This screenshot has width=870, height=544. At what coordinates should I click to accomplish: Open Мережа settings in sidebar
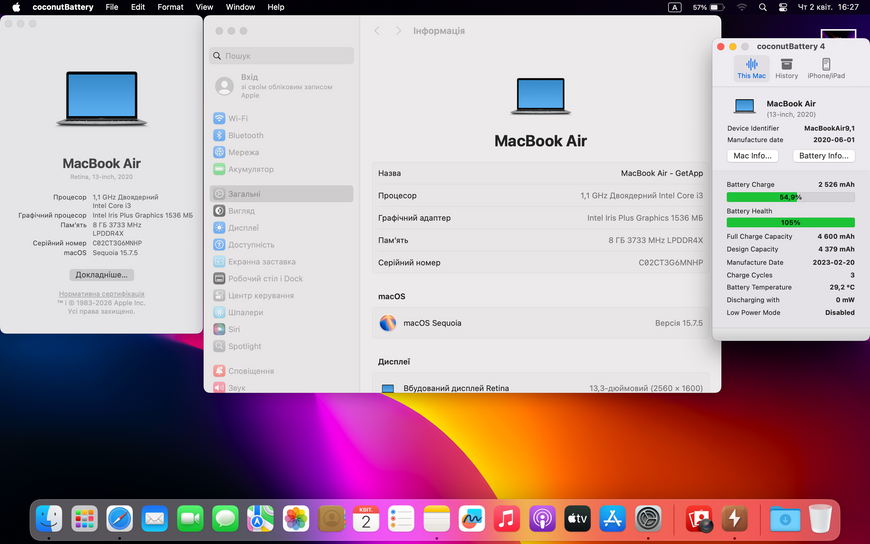(x=281, y=152)
